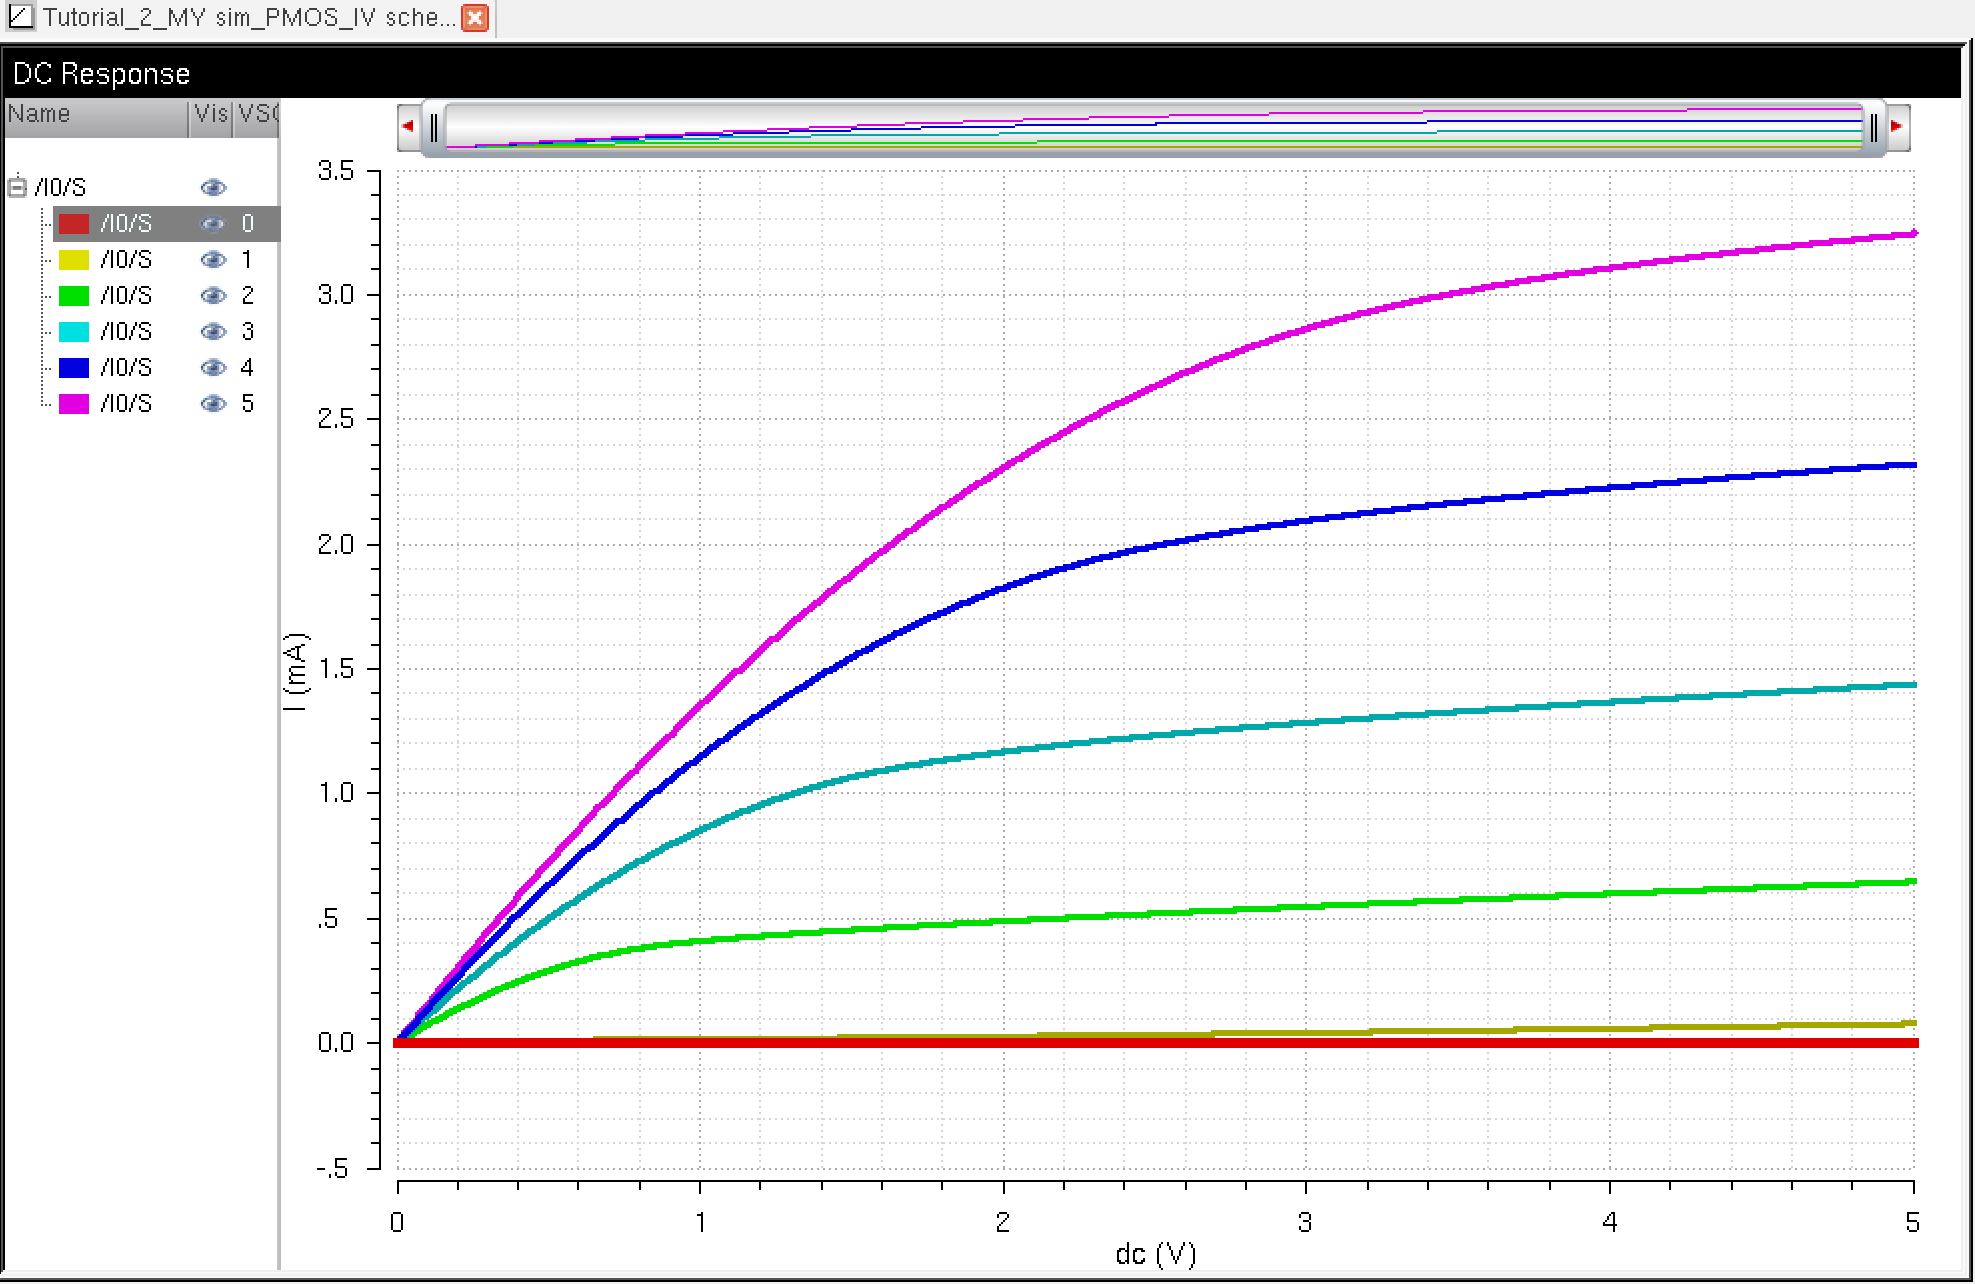Toggle visibility of magenta trace 5
This screenshot has width=1975, height=1284.
pyautogui.click(x=213, y=404)
